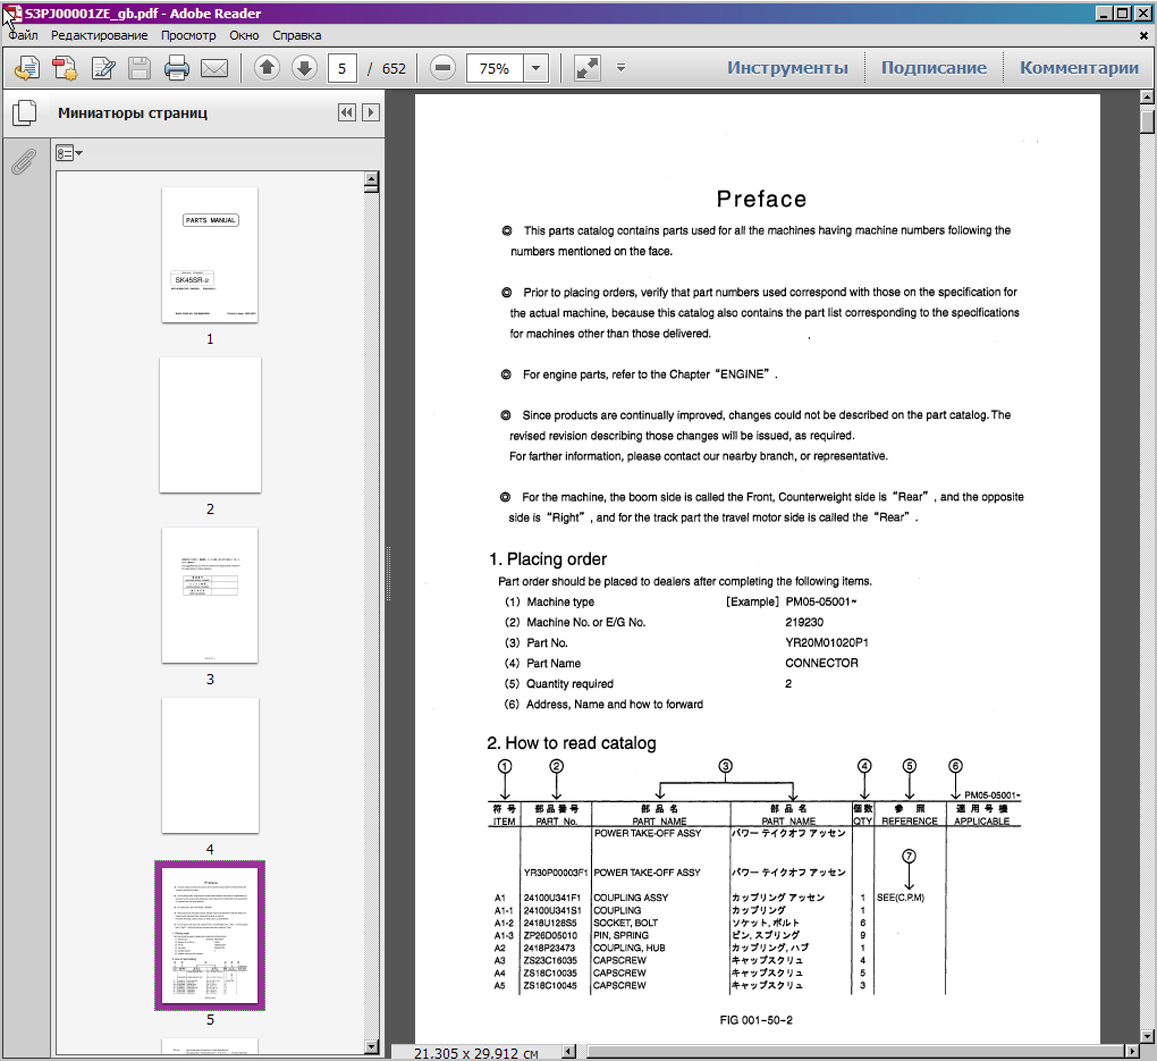Open the Справка menu

pyautogui.click(x=297, y=35)
